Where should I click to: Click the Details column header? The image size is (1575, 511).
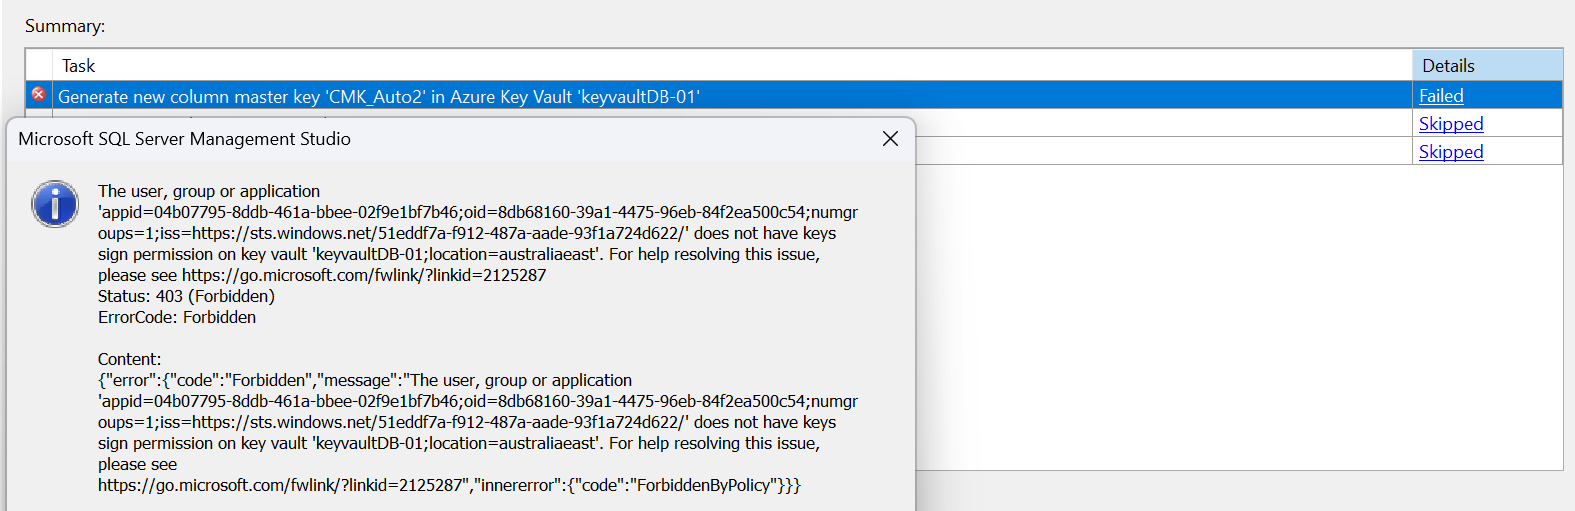pyautogui.click(x=1487, y=66)
